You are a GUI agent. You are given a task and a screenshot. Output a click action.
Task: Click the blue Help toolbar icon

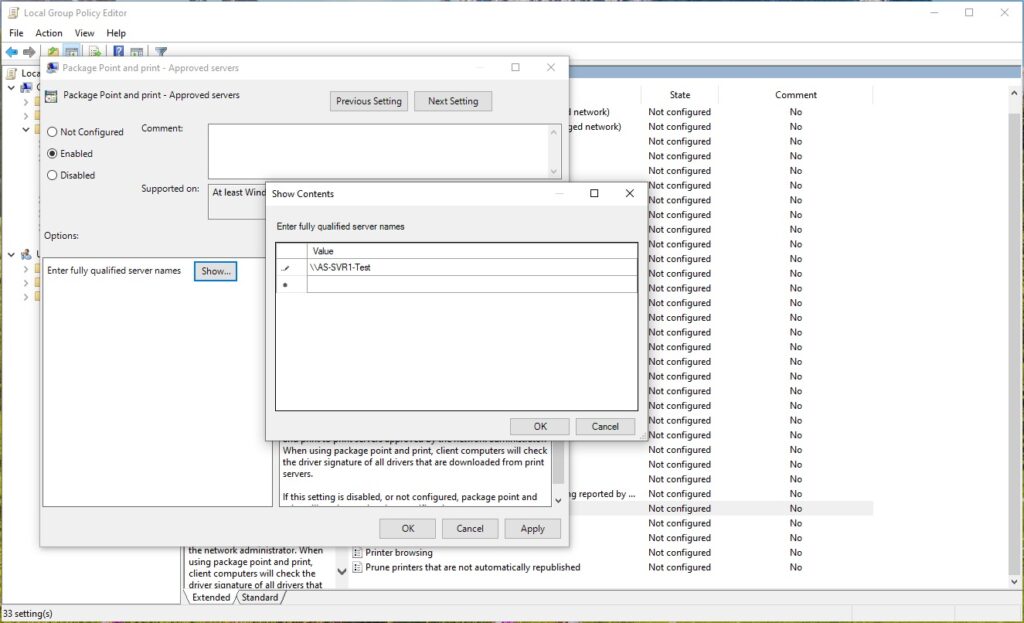click(x=118, y=52)
